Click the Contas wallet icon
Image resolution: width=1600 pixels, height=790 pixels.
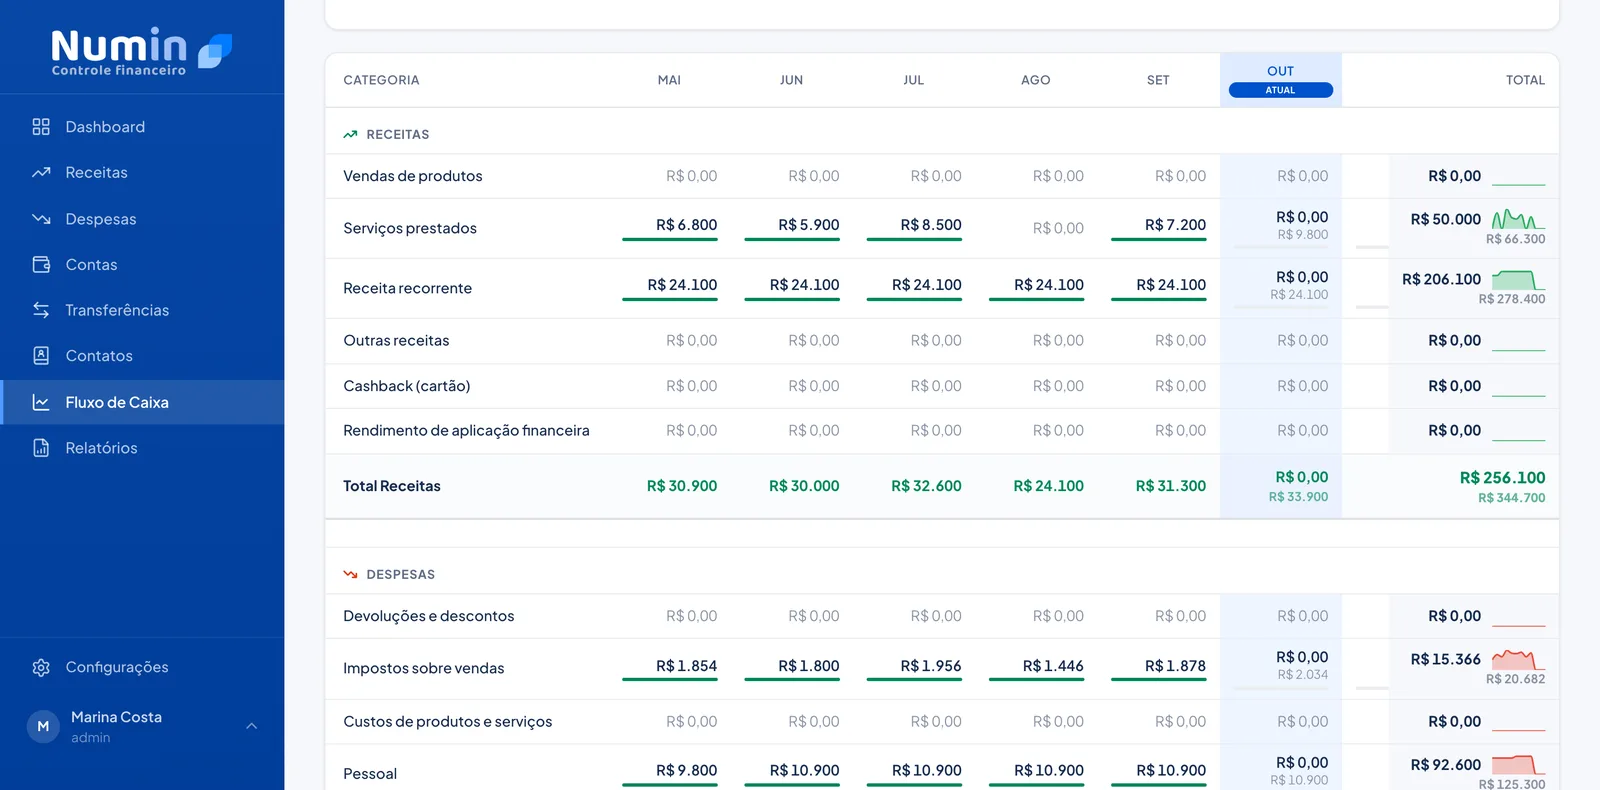41,264
